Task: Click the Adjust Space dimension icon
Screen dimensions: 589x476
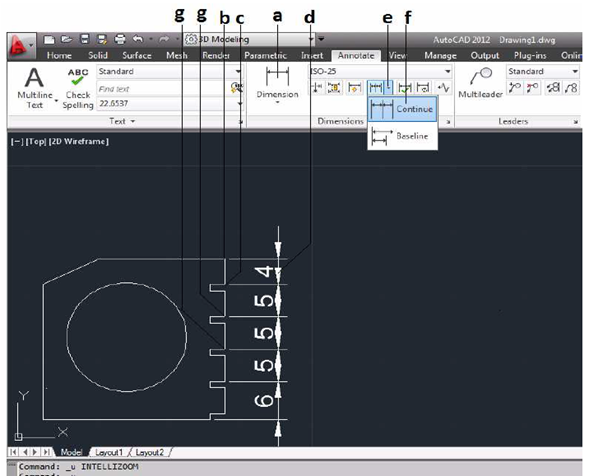Action: 334,88
